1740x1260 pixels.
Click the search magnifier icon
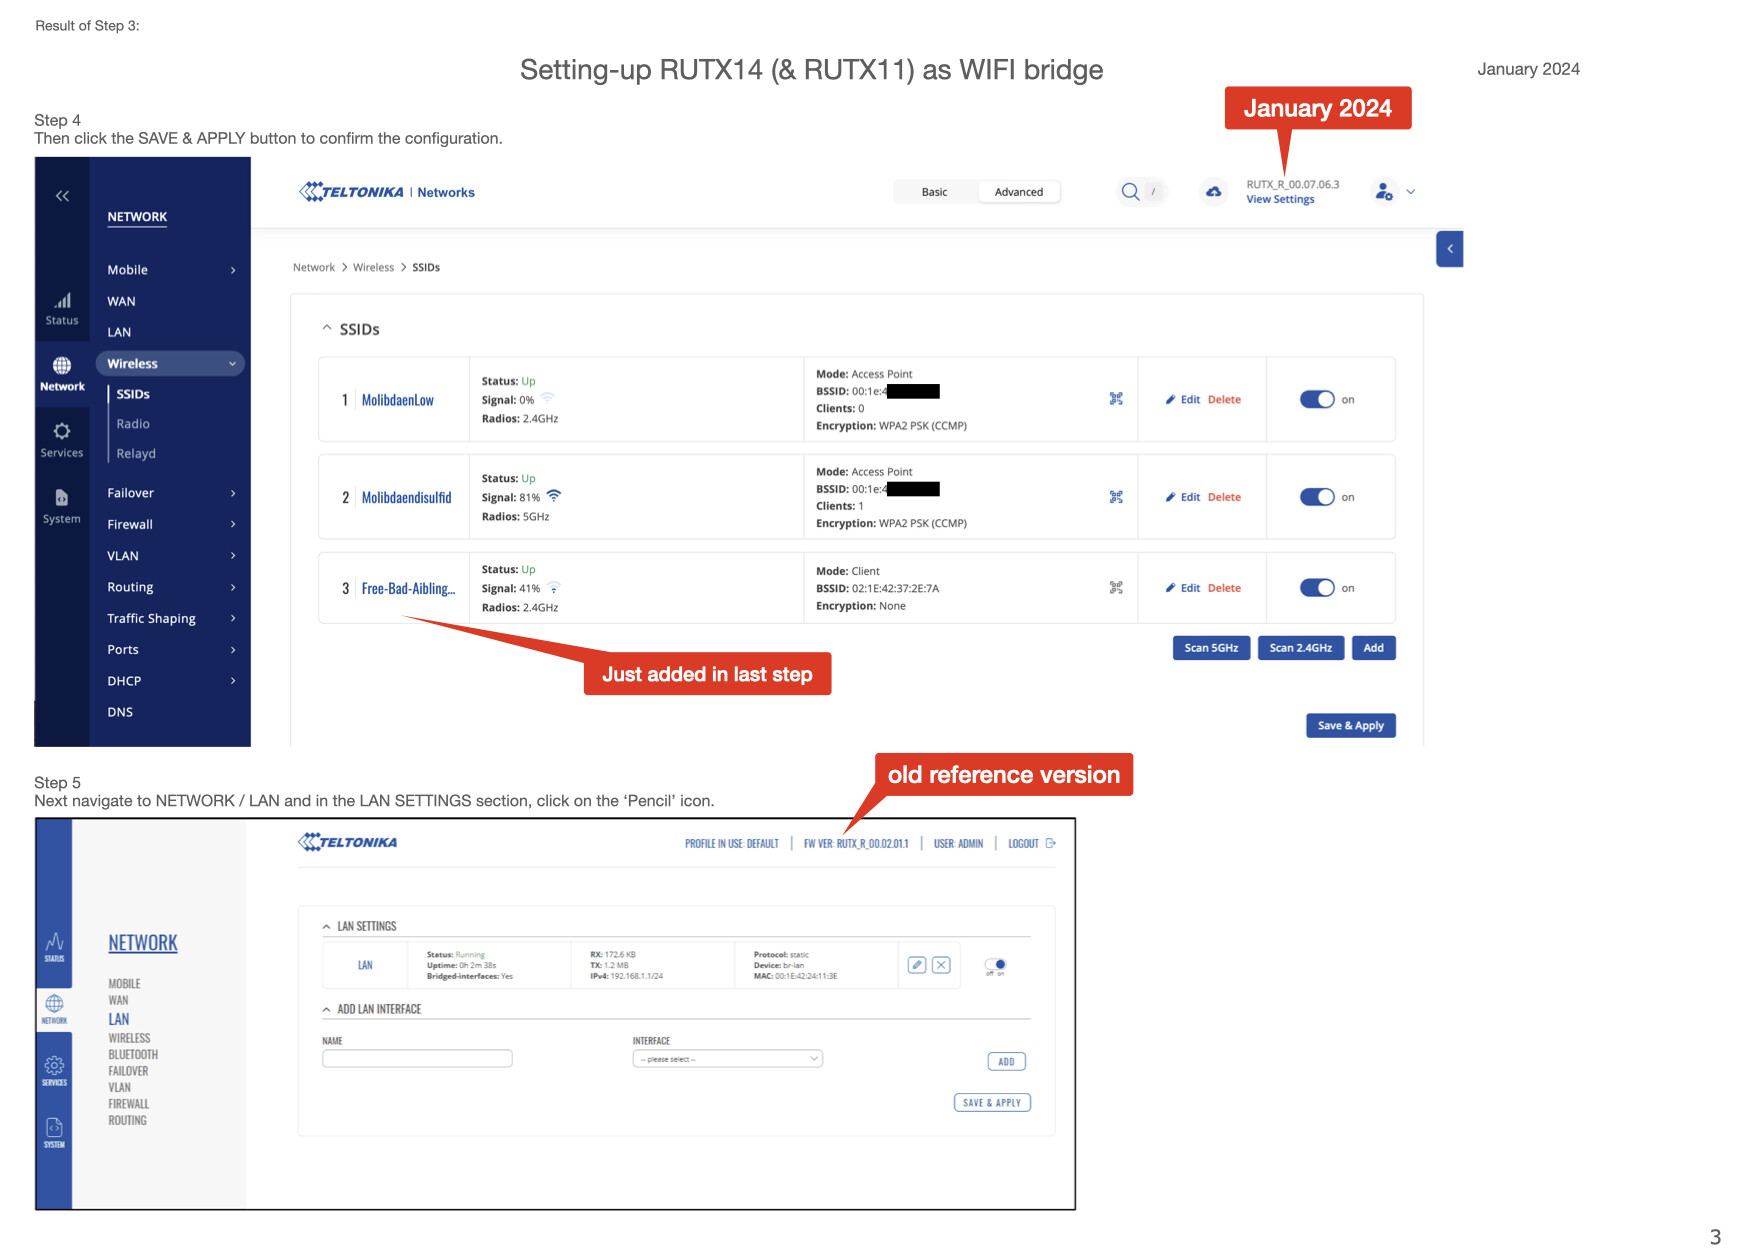coord(1130,192)
